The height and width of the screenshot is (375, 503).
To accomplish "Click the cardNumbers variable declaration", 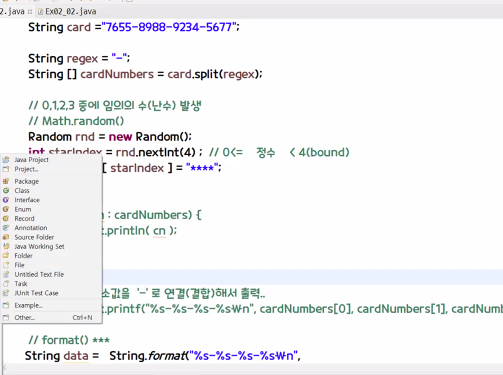I will click(x=117, y=74).
